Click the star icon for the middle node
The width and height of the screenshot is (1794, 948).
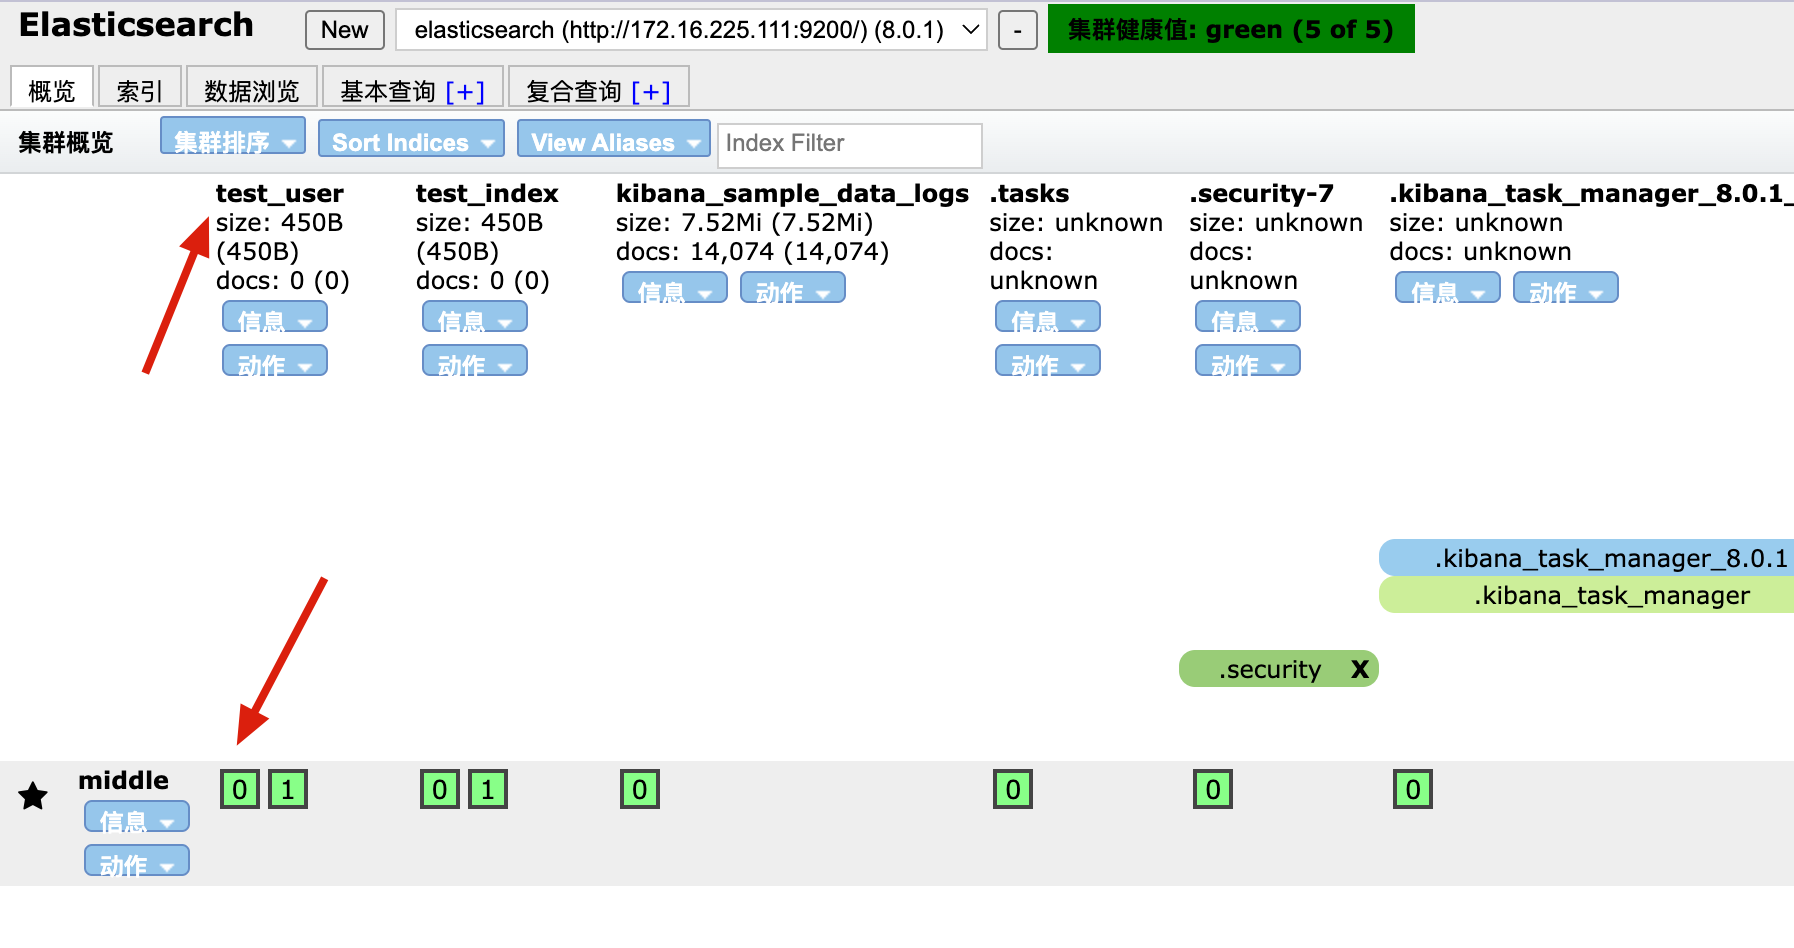click(x=33, y=796)
